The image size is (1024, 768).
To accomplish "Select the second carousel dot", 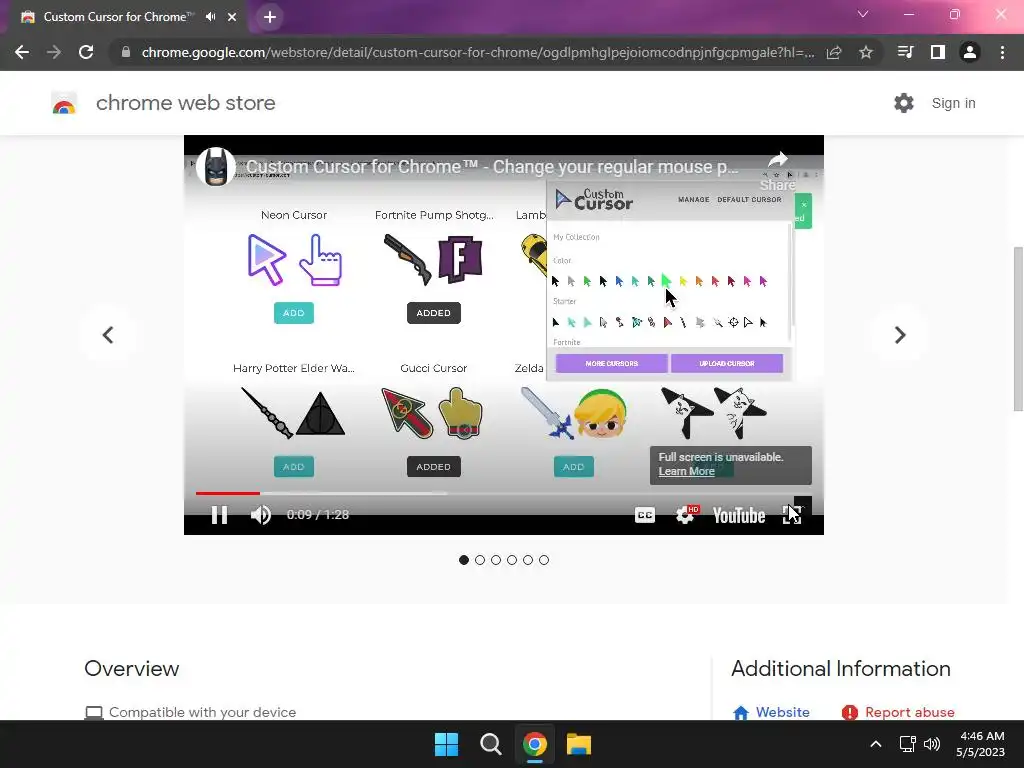I will 480,560.
